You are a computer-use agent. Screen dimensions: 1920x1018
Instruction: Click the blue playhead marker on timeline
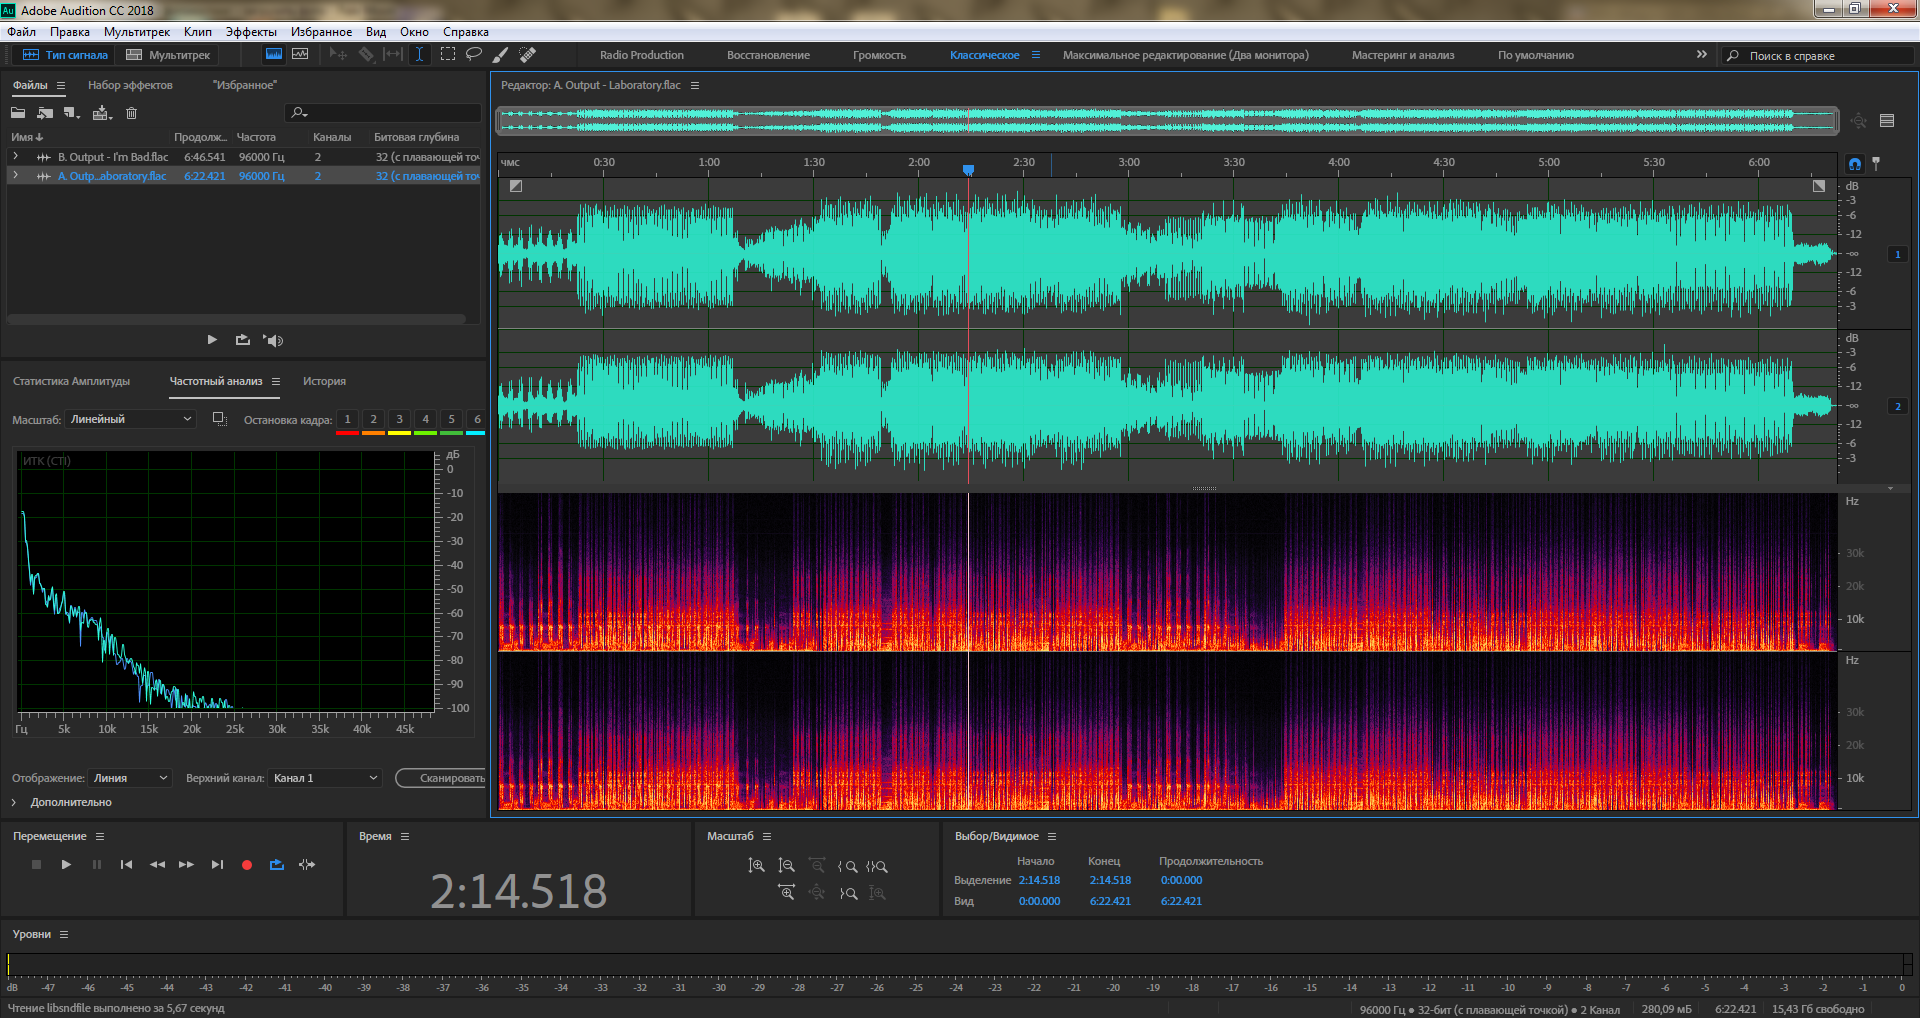click(968, 170)
